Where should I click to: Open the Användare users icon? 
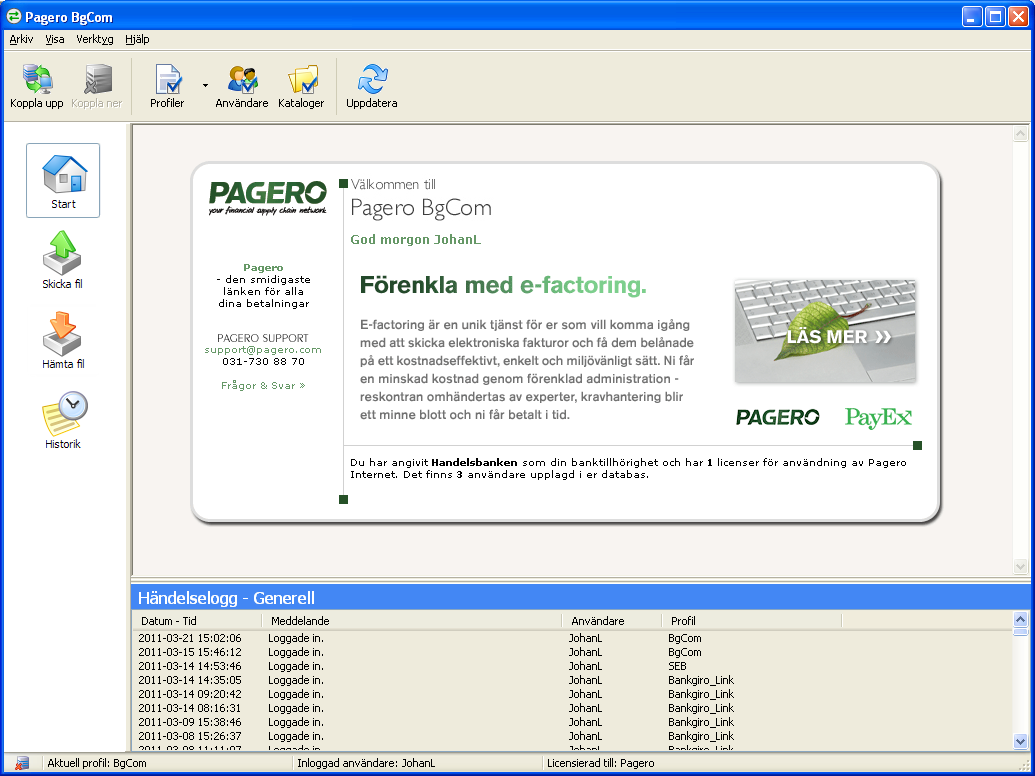(242, 79)
